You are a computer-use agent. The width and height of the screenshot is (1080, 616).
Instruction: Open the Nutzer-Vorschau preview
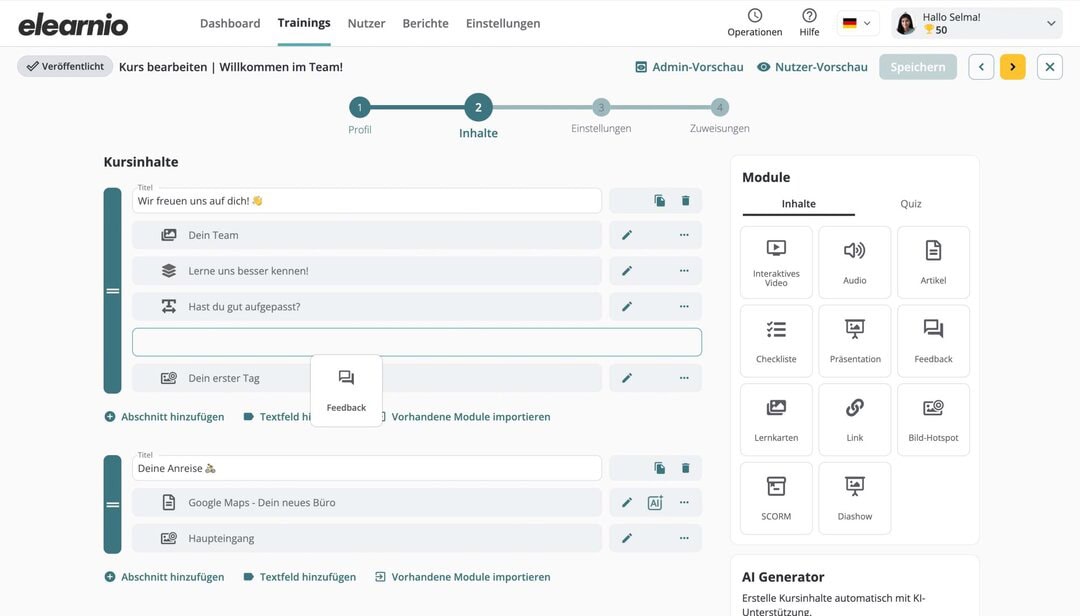[812, 67]
